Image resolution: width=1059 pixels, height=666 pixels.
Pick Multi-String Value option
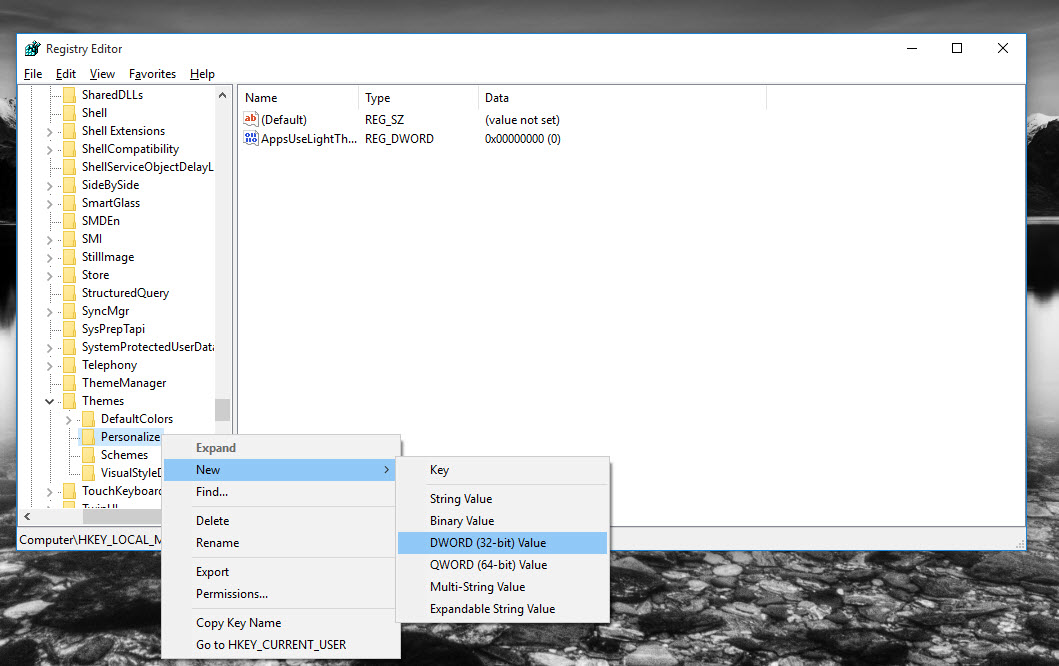[502, 587]
